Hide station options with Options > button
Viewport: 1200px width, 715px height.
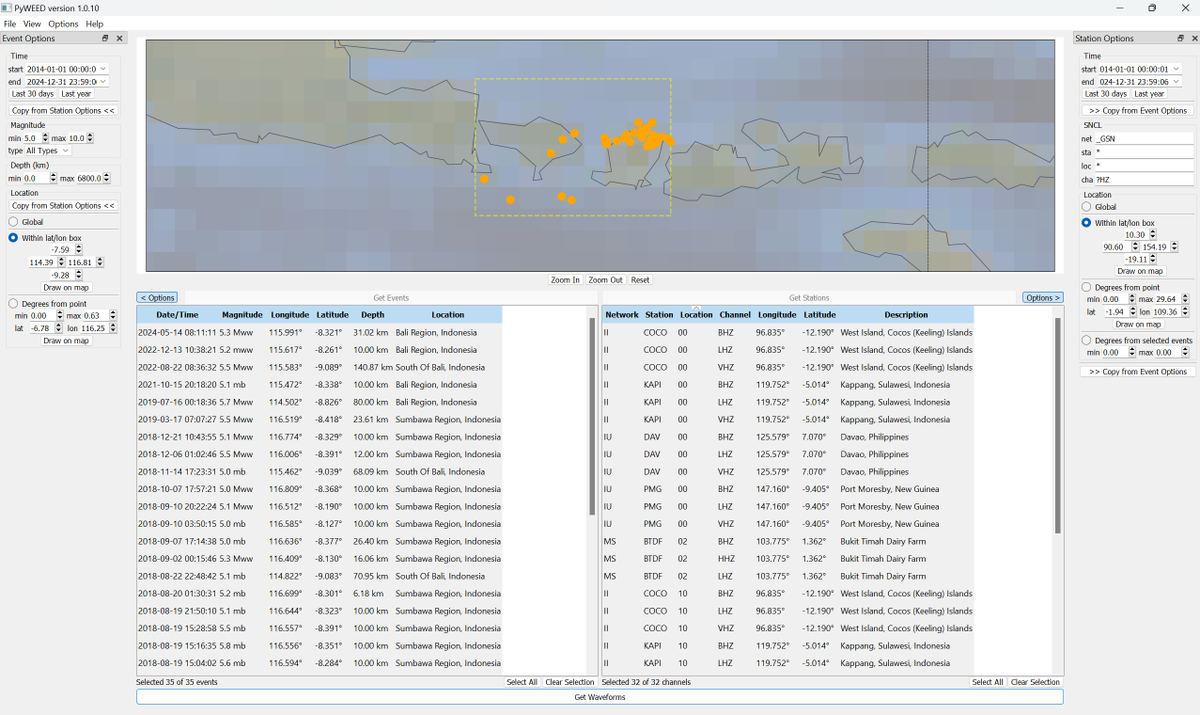point(1042,298)
